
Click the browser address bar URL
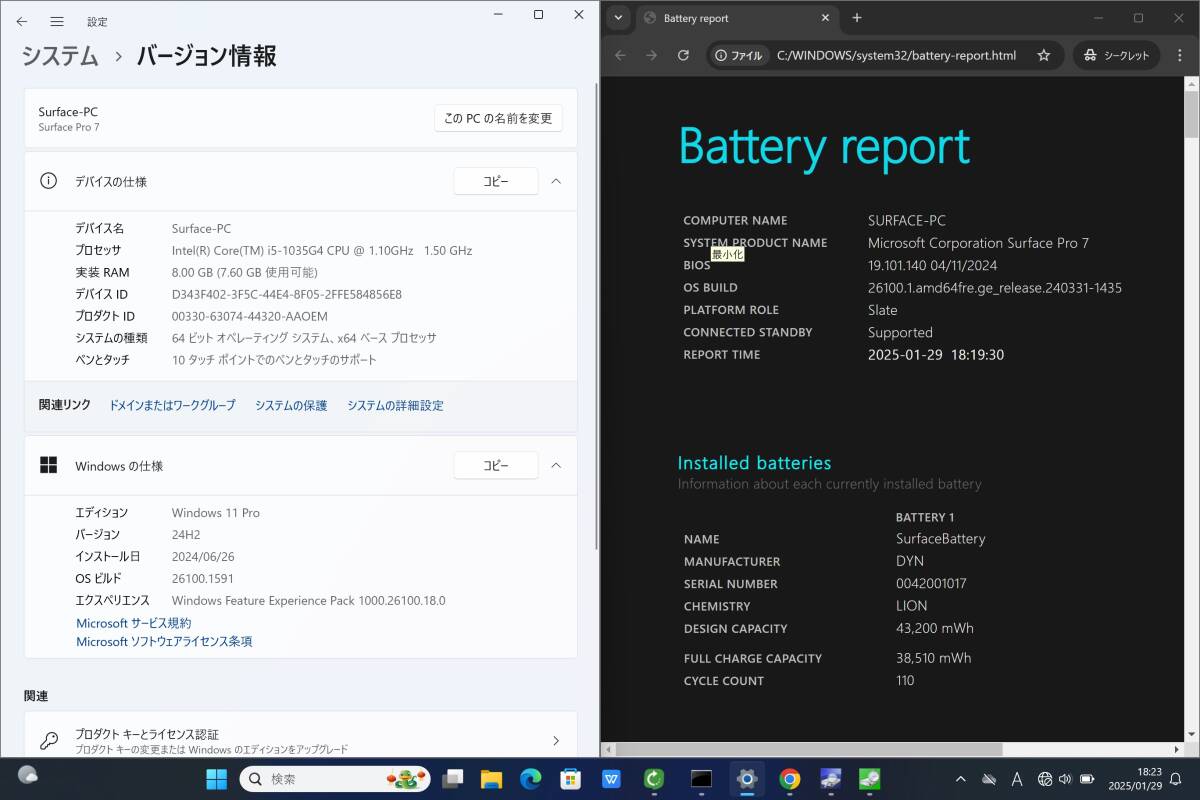click(x=896, y=56)
